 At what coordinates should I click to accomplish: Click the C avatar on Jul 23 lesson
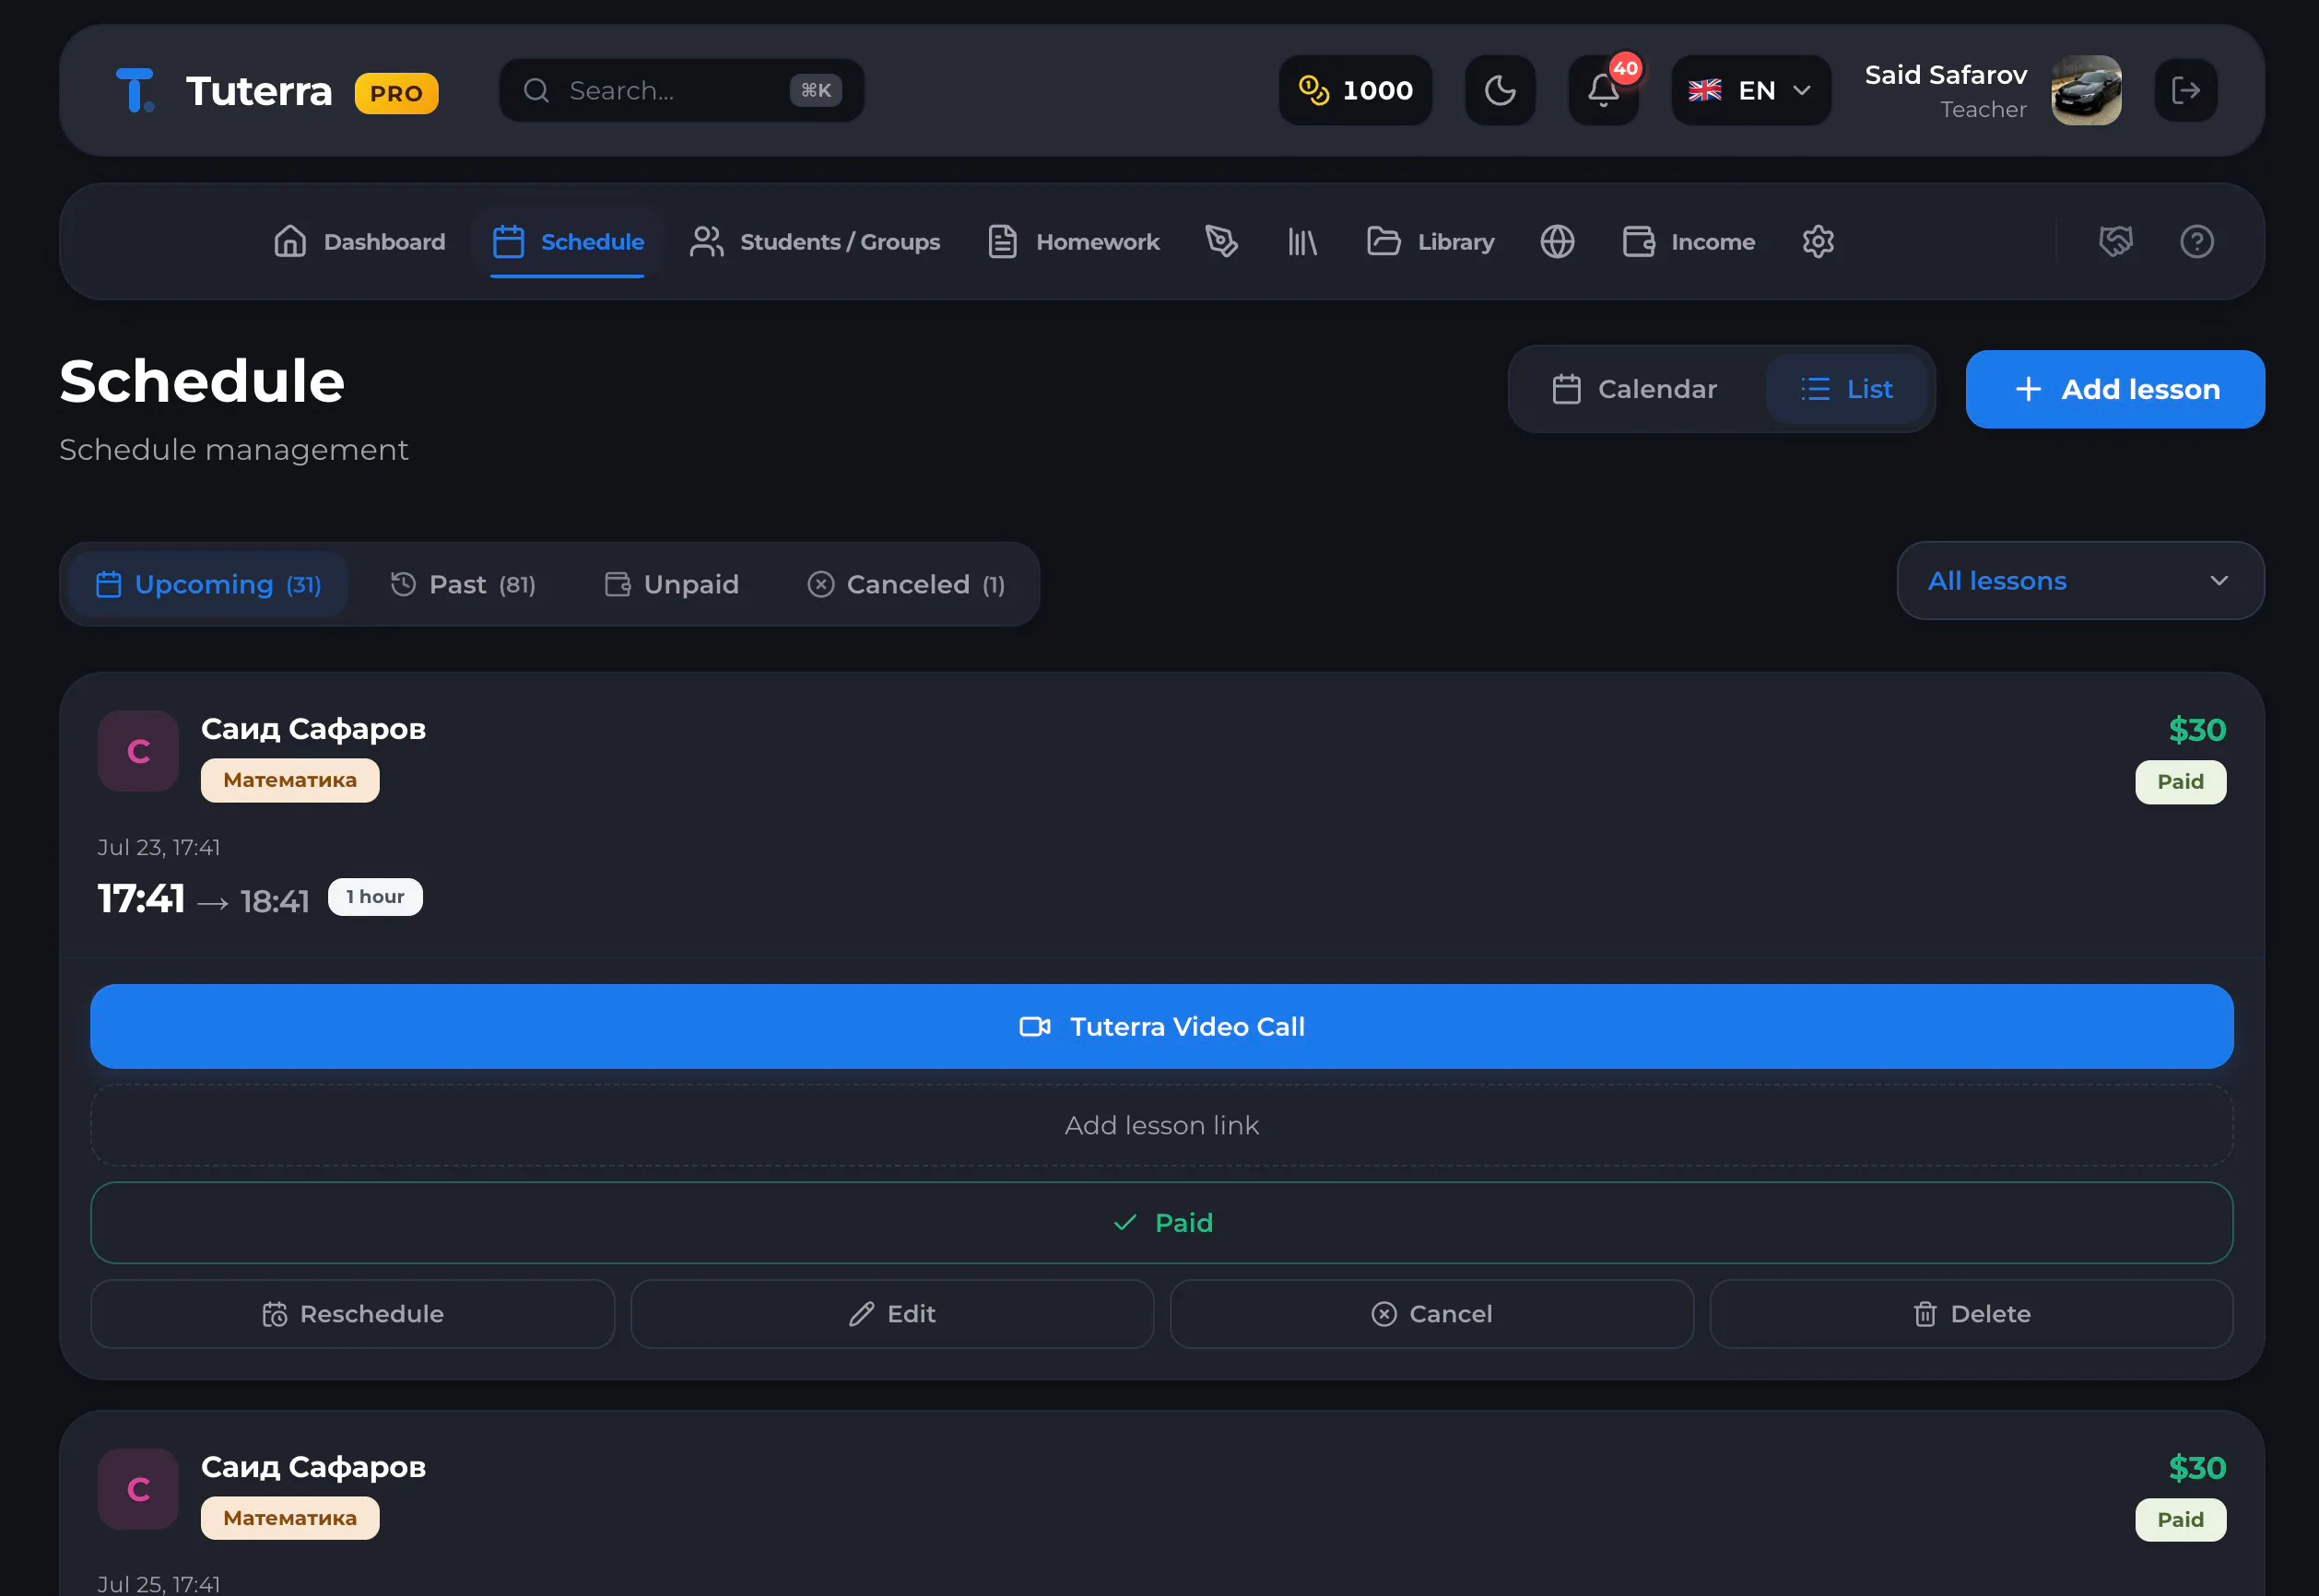[x=138, y=751]
